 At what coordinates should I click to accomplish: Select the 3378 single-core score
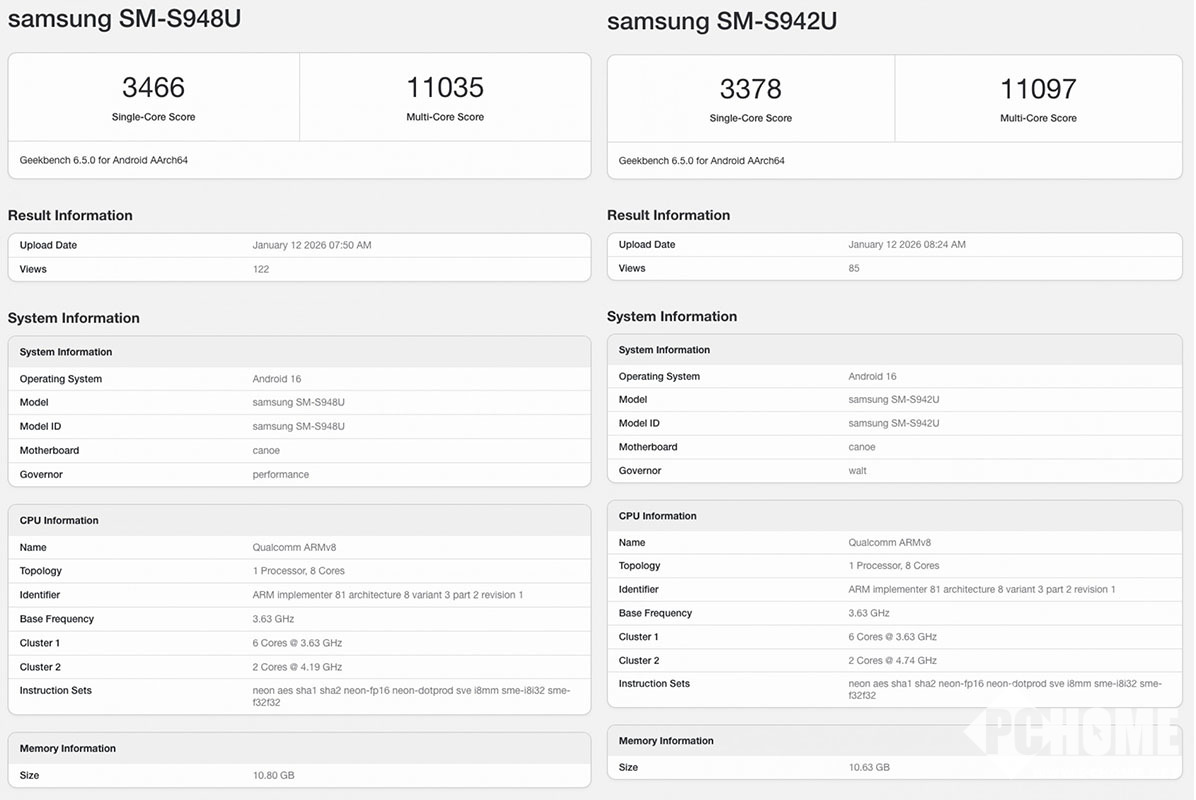(x=750, y=89)
